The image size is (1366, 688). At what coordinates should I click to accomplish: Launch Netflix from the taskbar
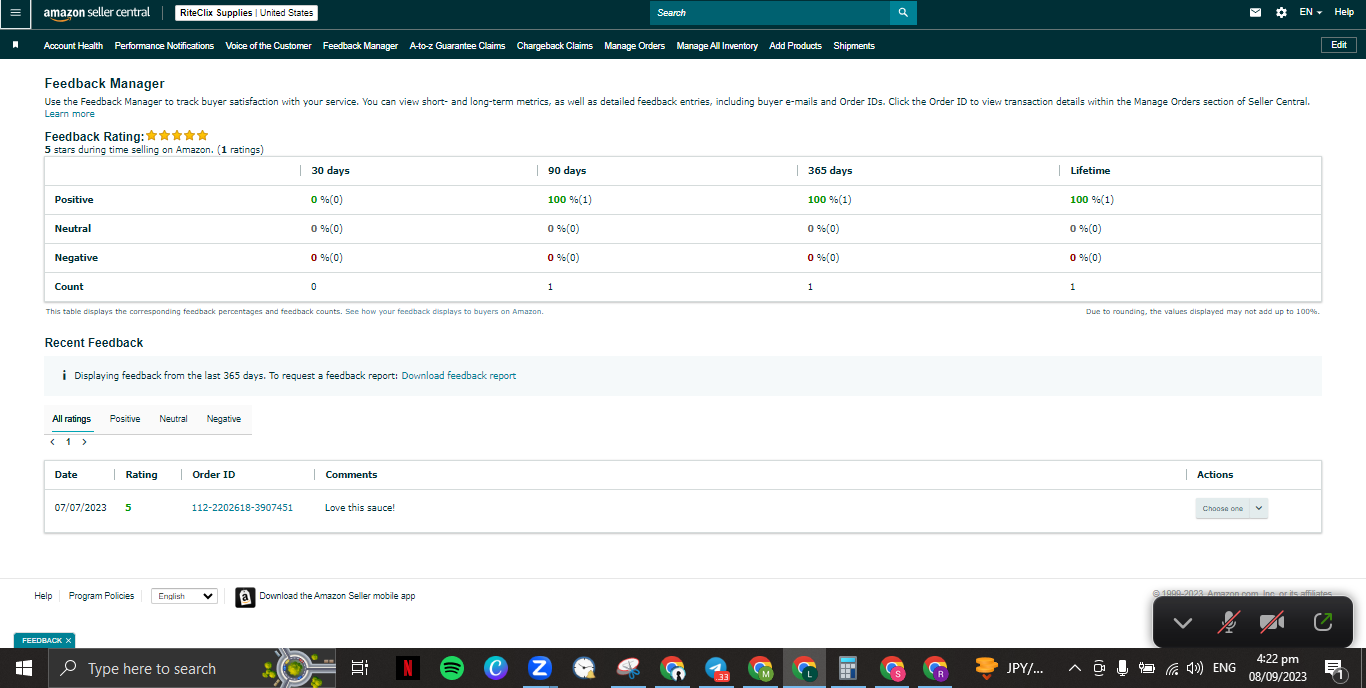407,668
